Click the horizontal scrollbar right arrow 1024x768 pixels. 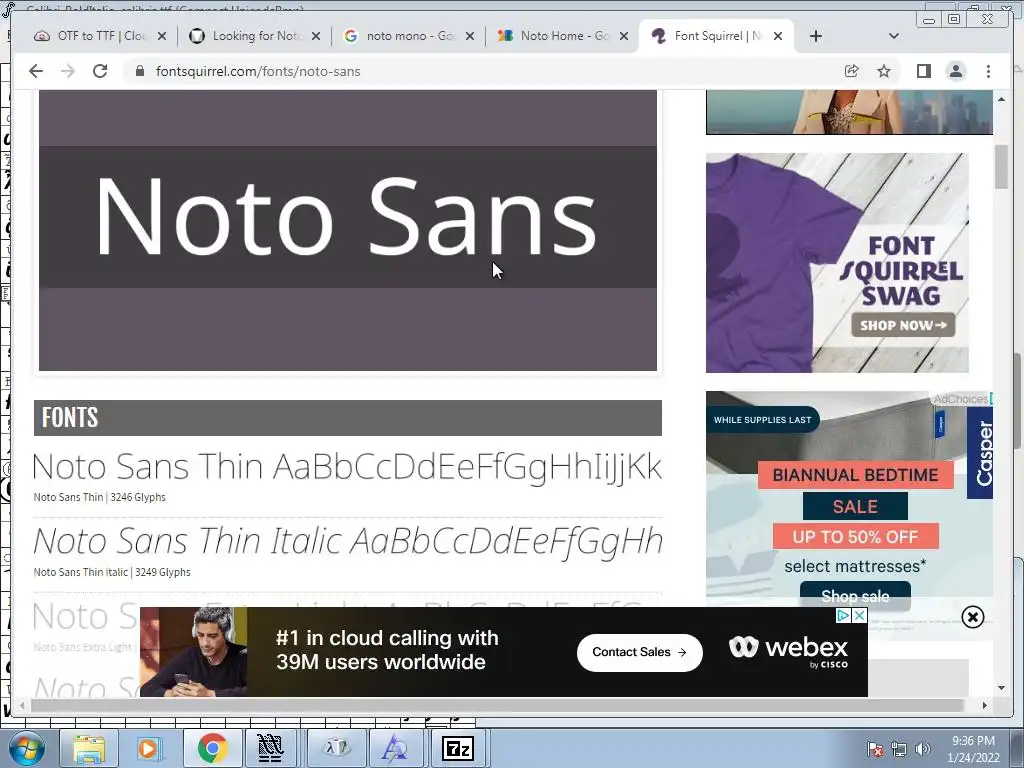pyautogui.click(x=985, y=705)
